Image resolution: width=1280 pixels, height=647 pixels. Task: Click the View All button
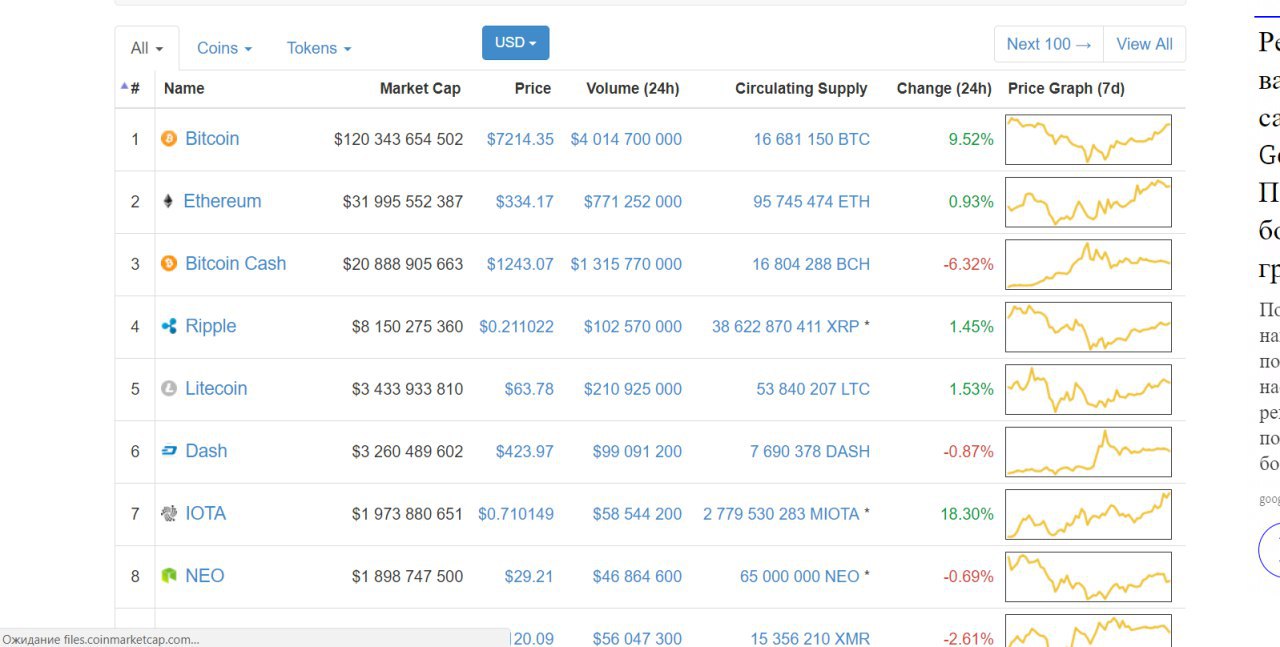point(1144,44)
